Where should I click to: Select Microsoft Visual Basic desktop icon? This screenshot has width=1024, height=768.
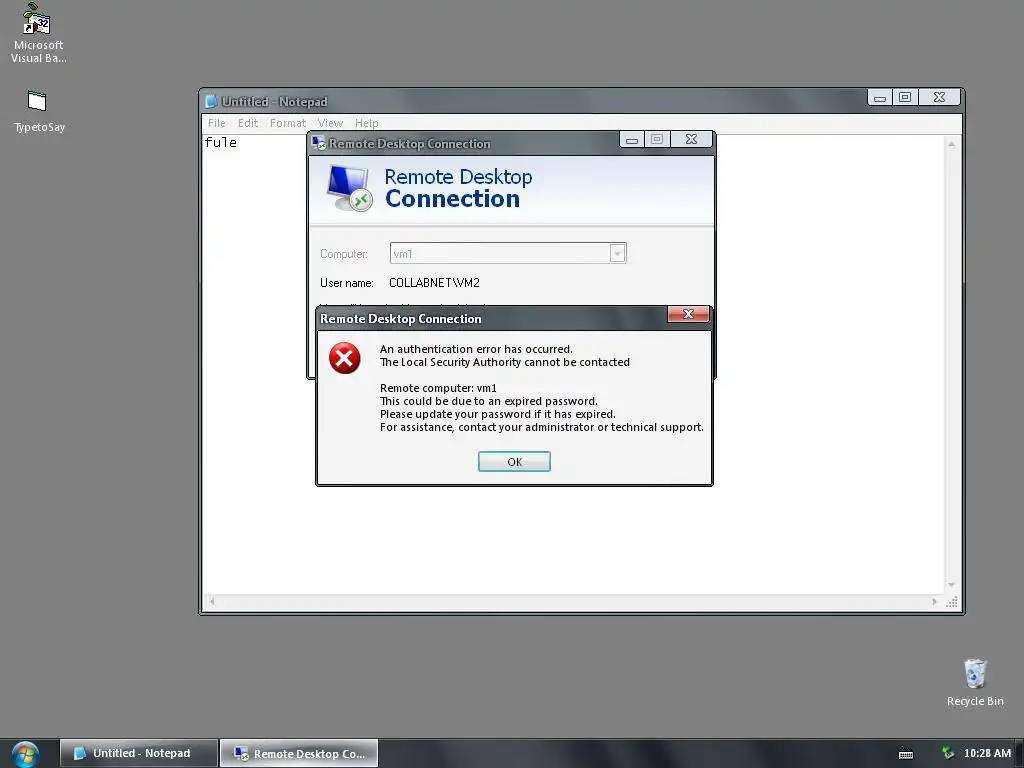(x=39, y=33)
